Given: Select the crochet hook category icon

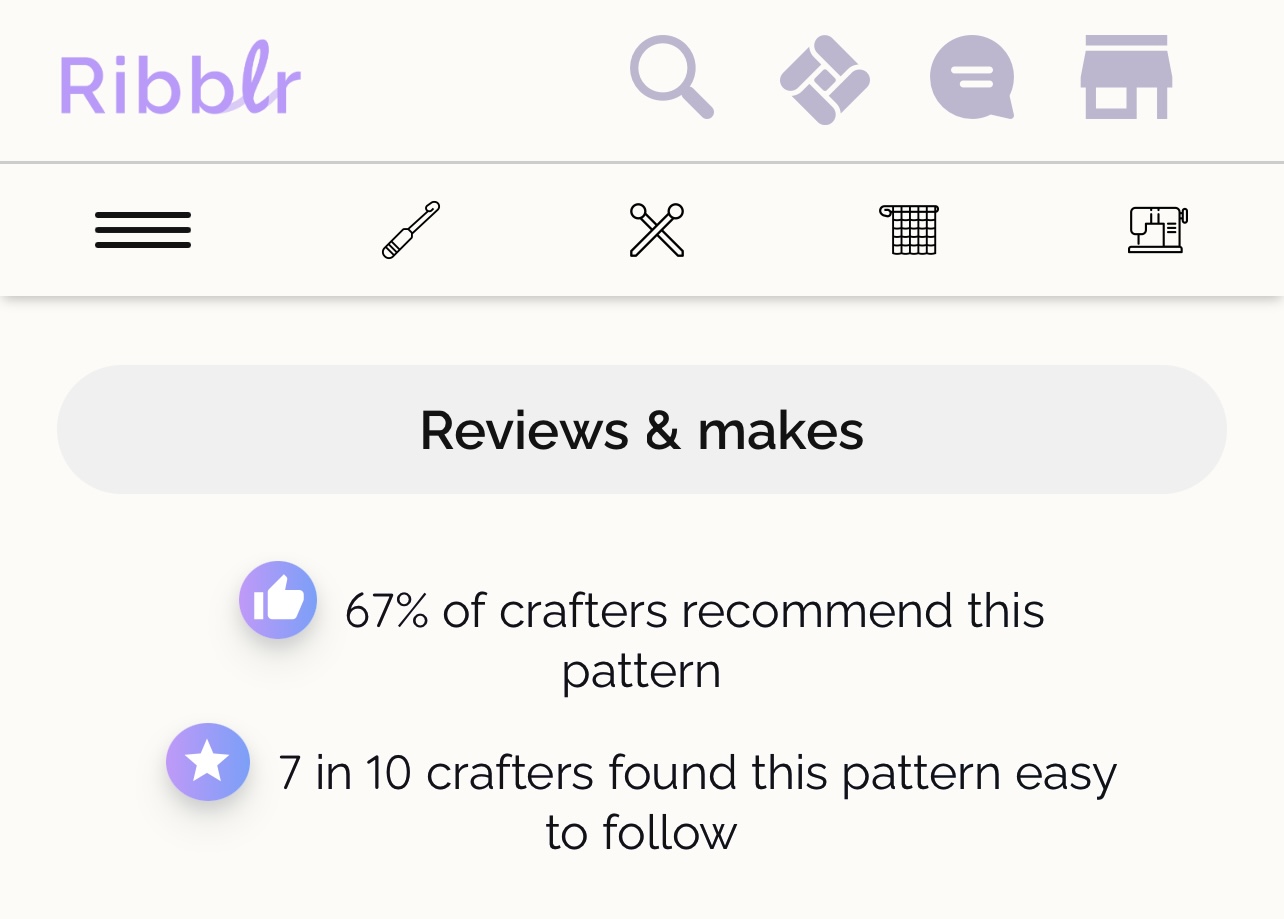Looking at the screenshot, I should click(411, 230).
